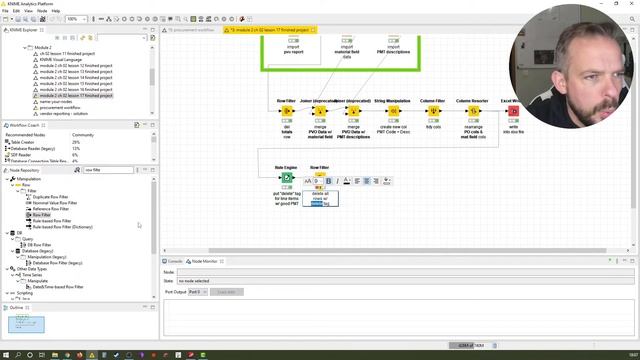This screenshot has width=640, height=360.
Task: Select the Joiner node merging PVO data with material field
Action: pyautogui.click(x=320, y=111)
